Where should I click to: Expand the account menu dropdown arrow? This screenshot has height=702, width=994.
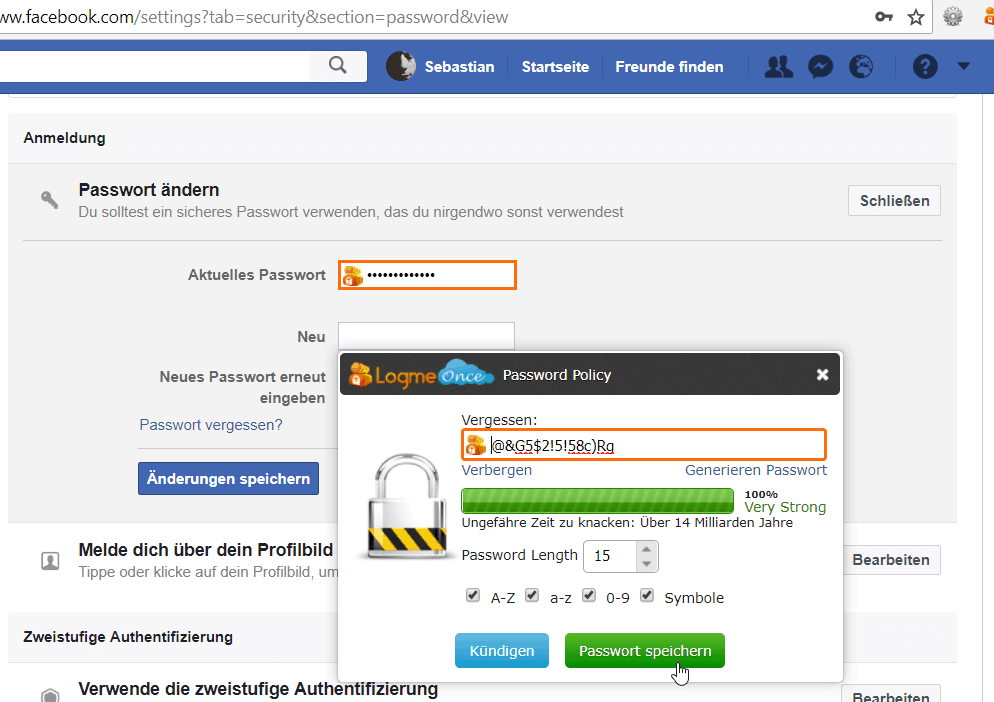(964, 66)
